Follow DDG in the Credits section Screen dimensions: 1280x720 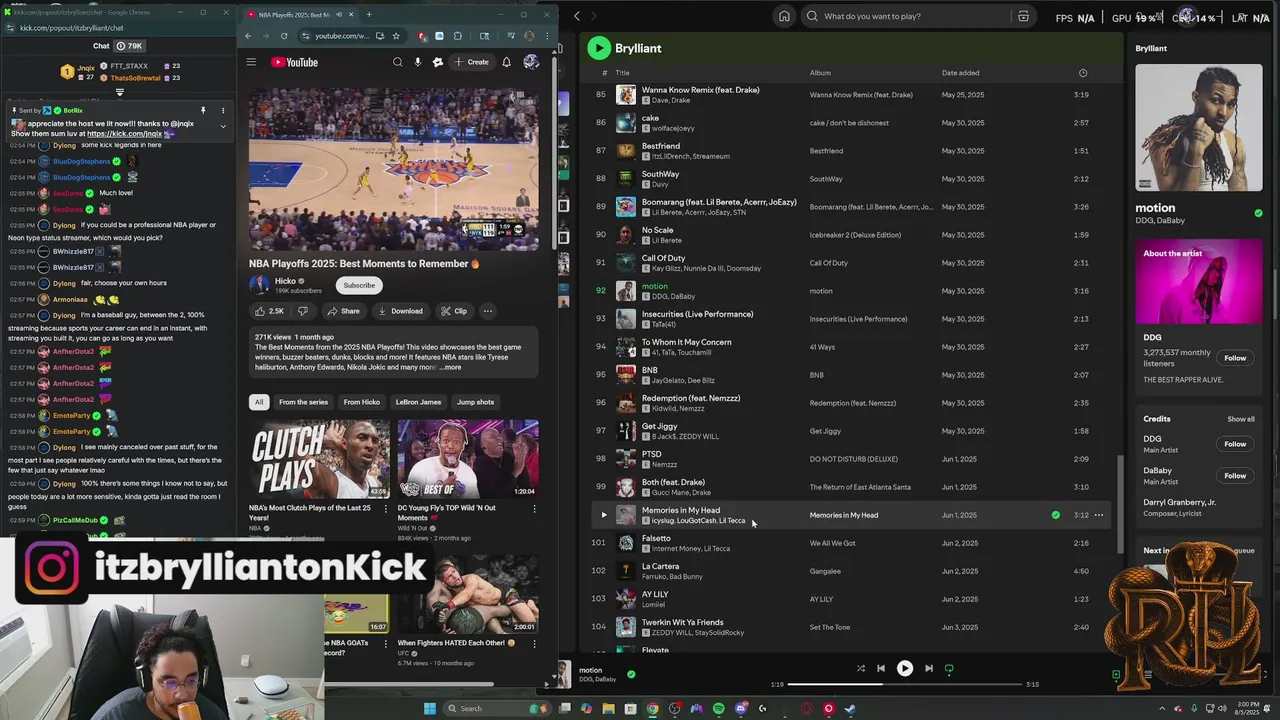point(1235,444)
